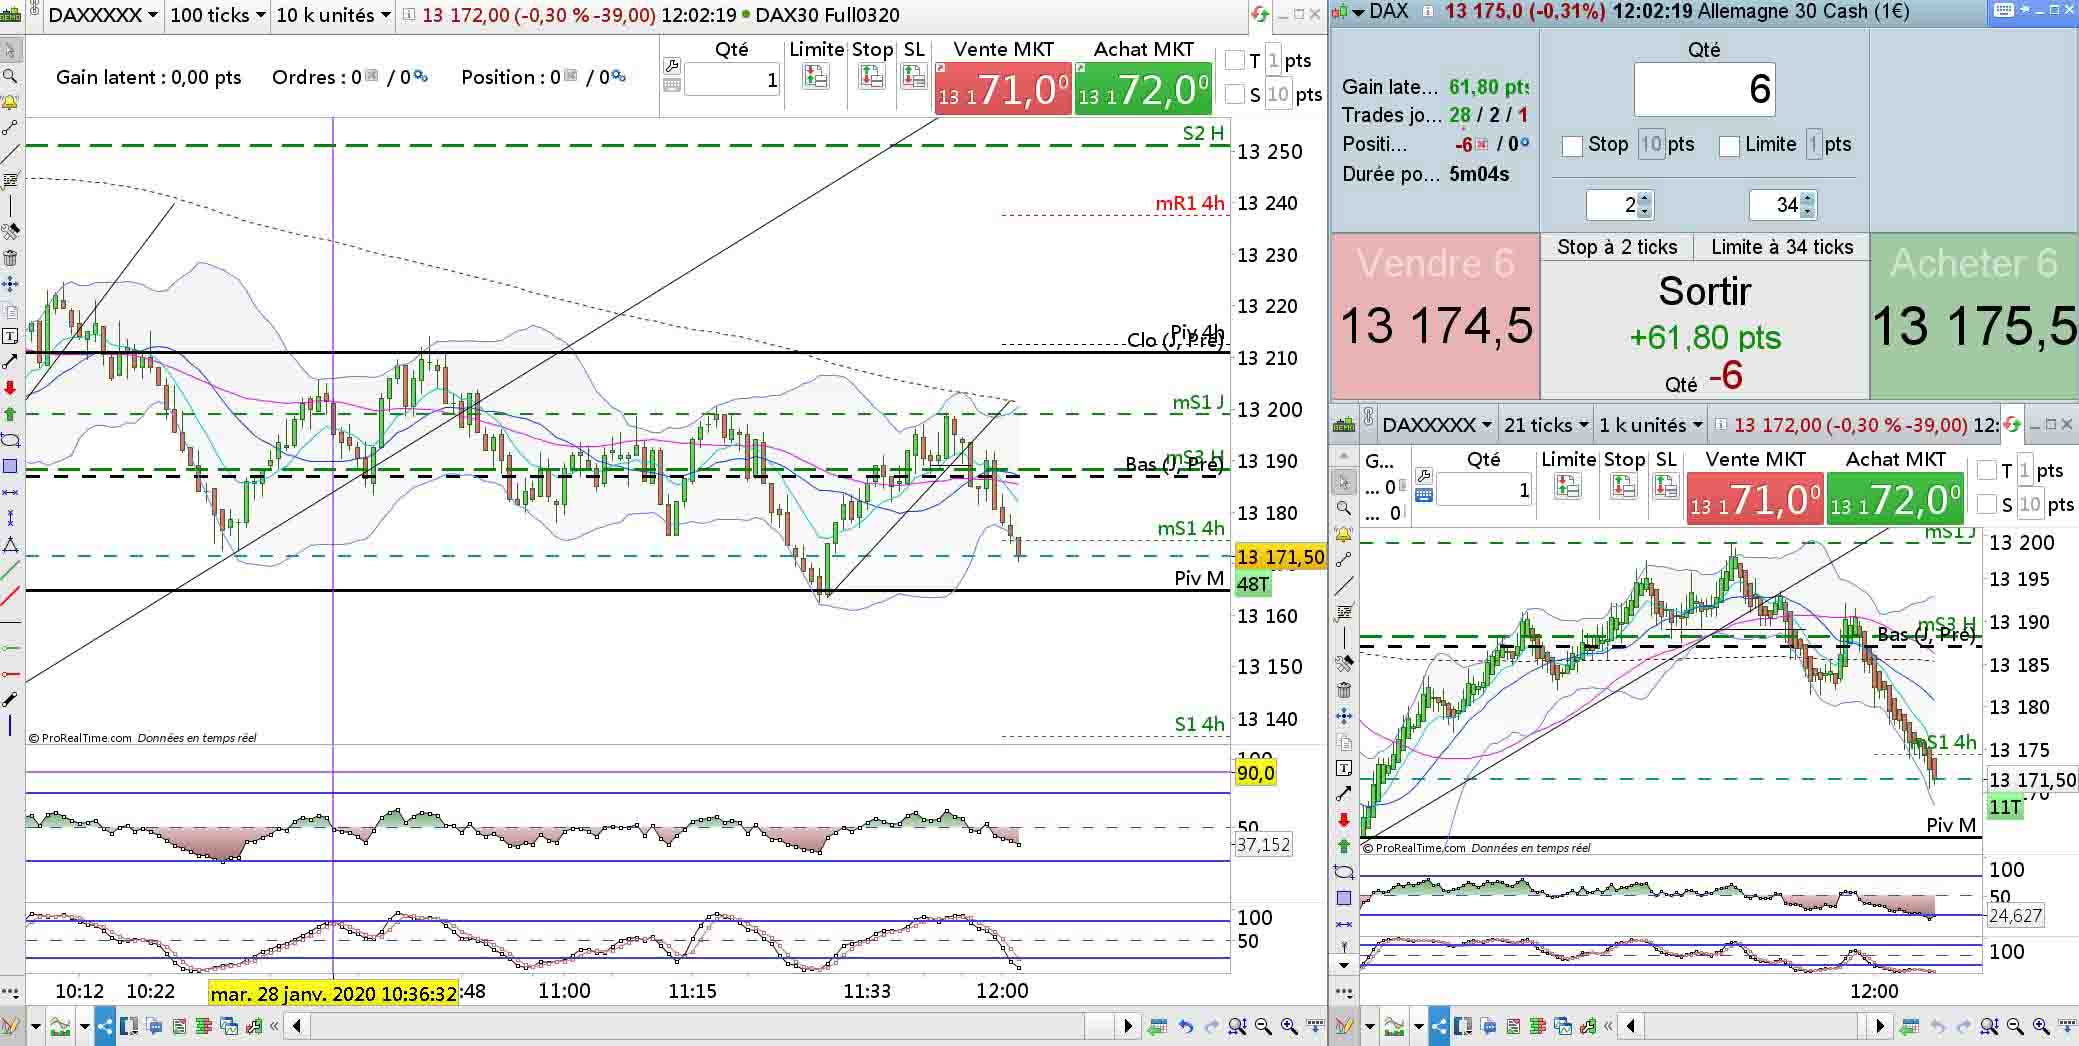2079x1046 pixels.
Task: Select the text T tool in left toolbar
Action: coord(10,336)
